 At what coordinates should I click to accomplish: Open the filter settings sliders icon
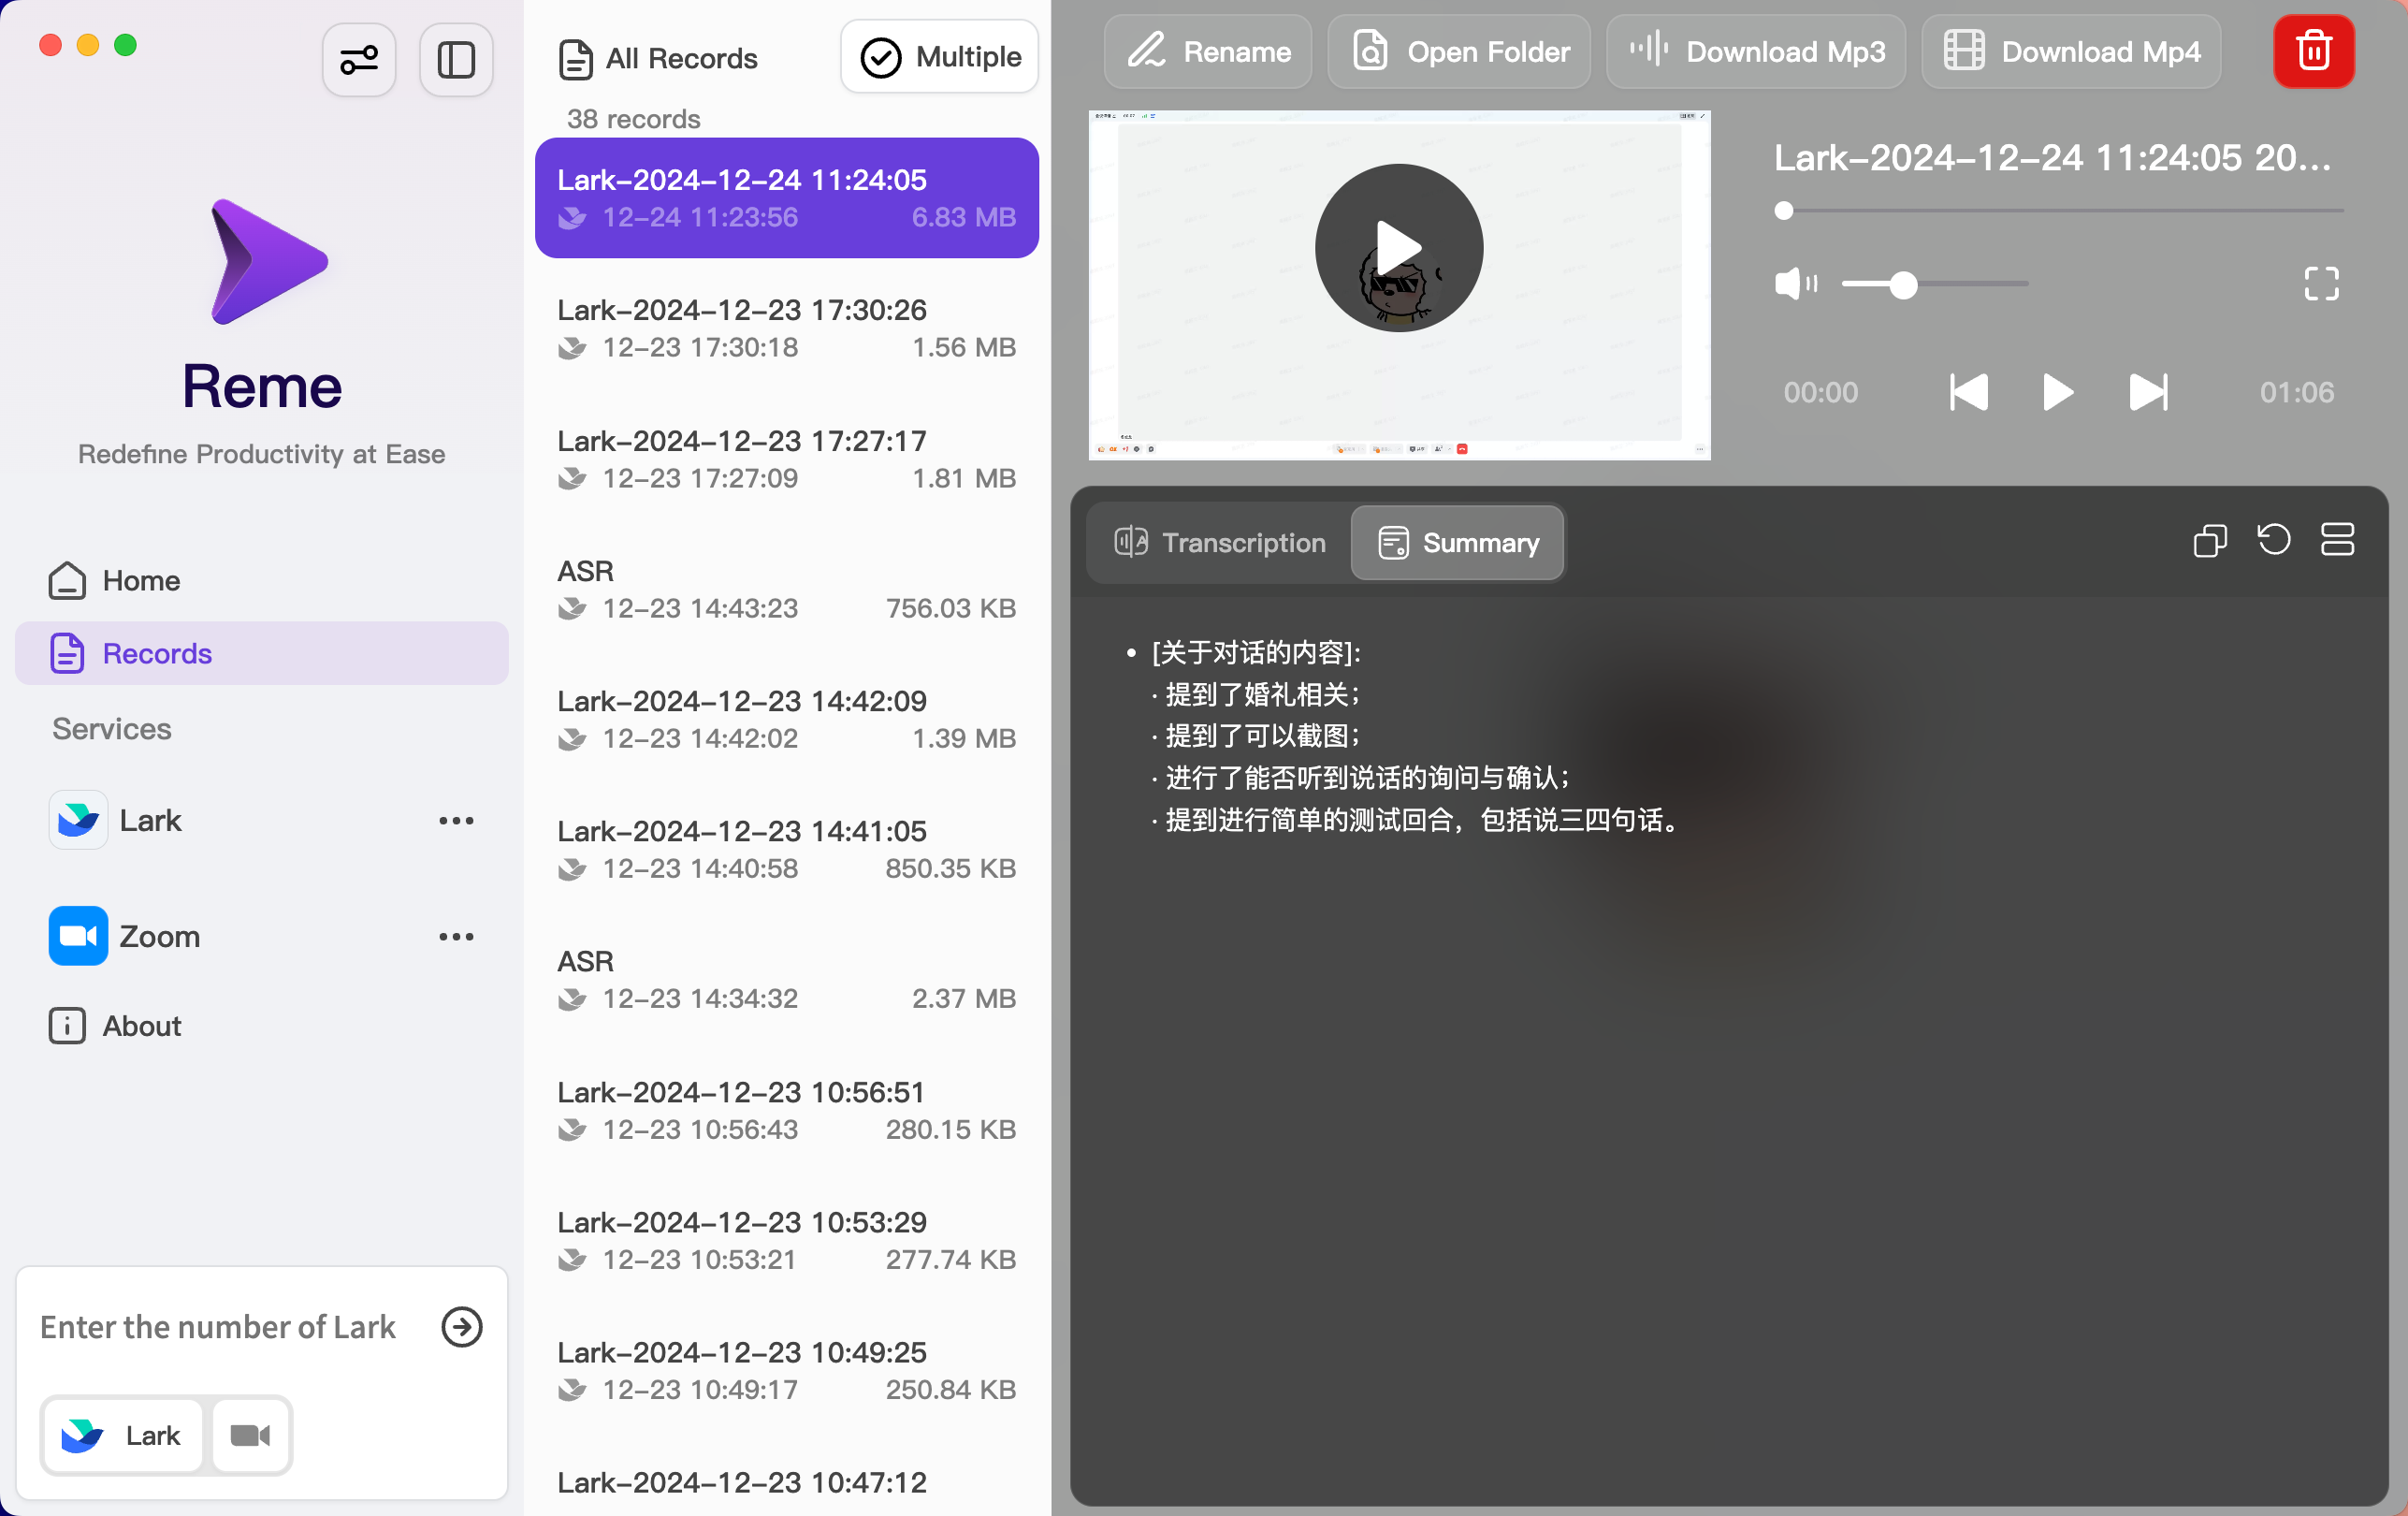359,60
